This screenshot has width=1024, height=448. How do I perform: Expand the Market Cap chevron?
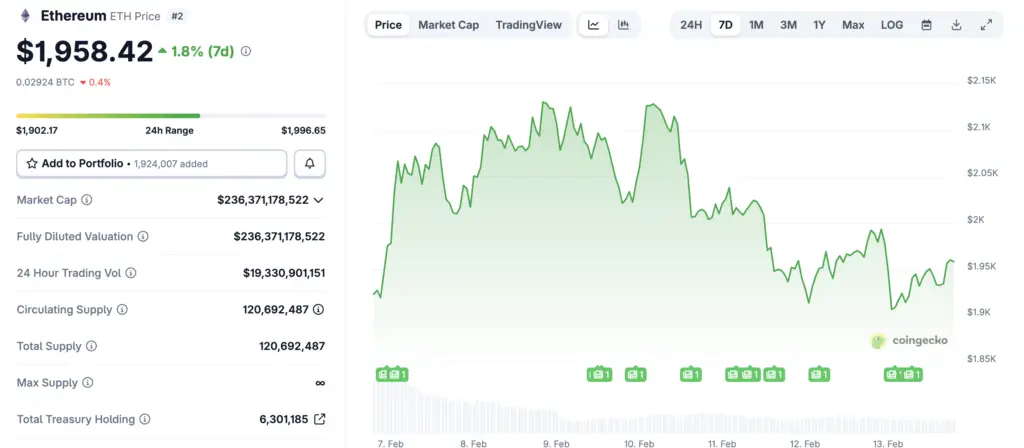(319, 200)
